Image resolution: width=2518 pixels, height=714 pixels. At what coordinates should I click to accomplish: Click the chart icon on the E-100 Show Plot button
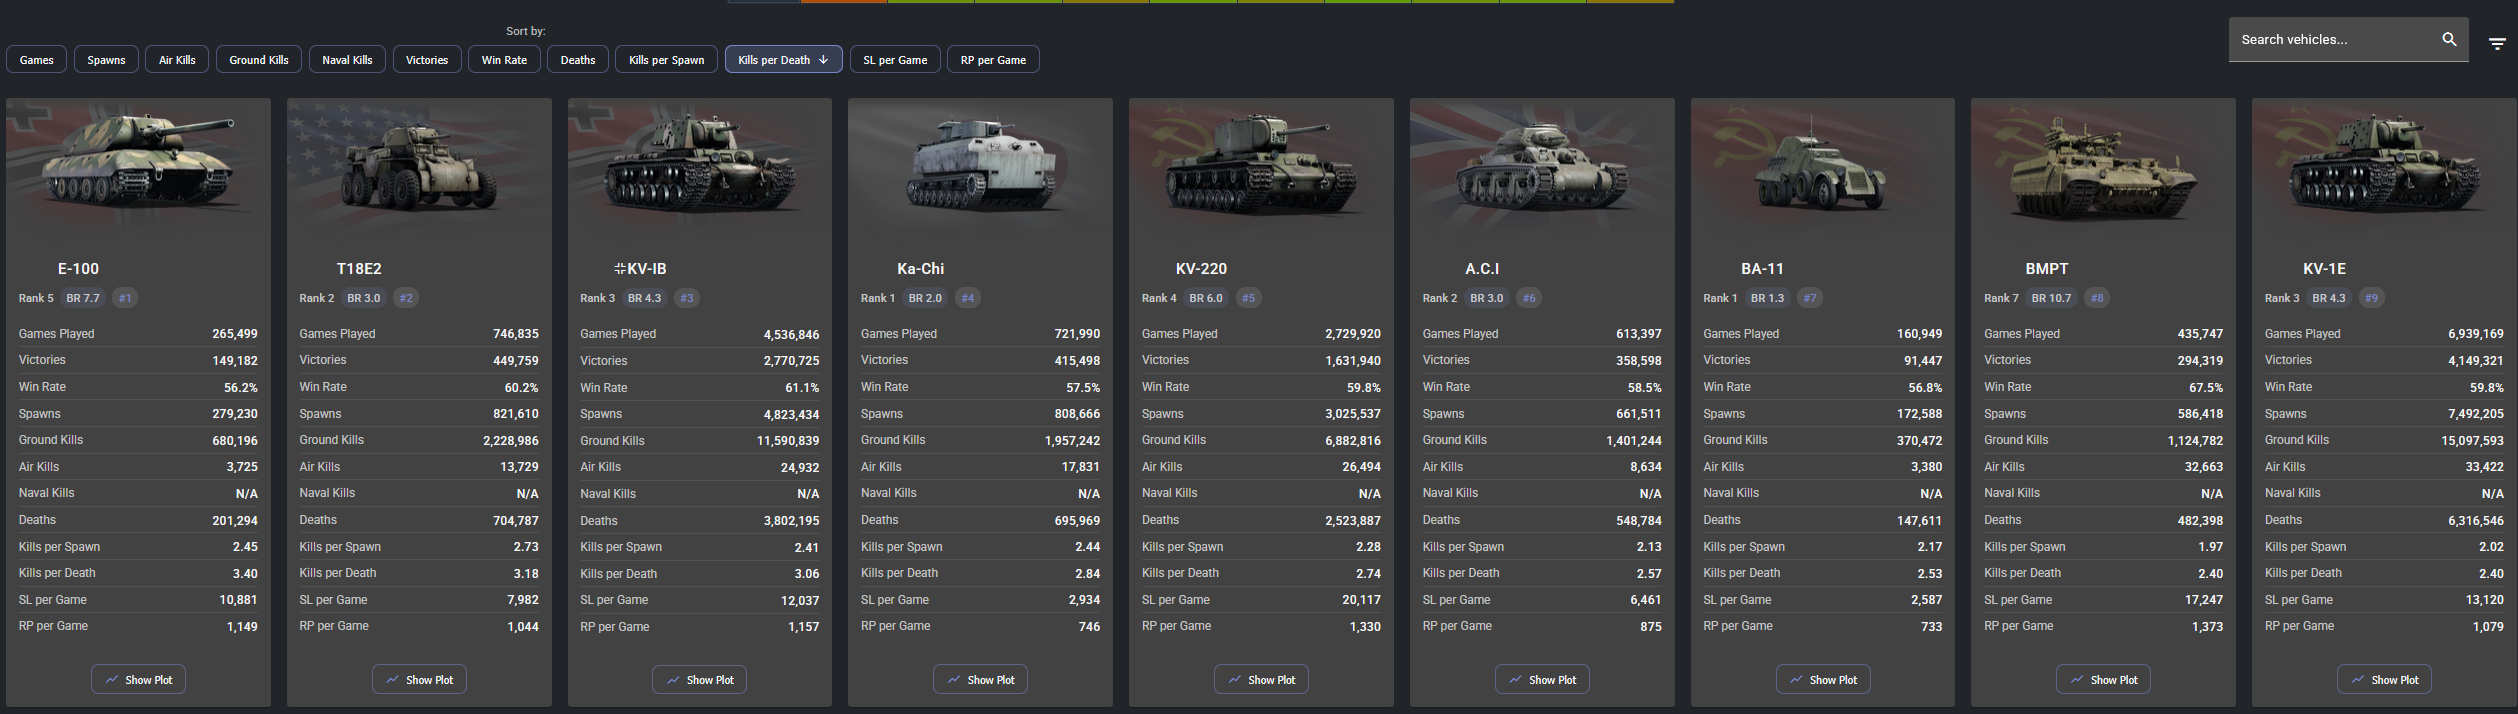[x=111, y=680]
